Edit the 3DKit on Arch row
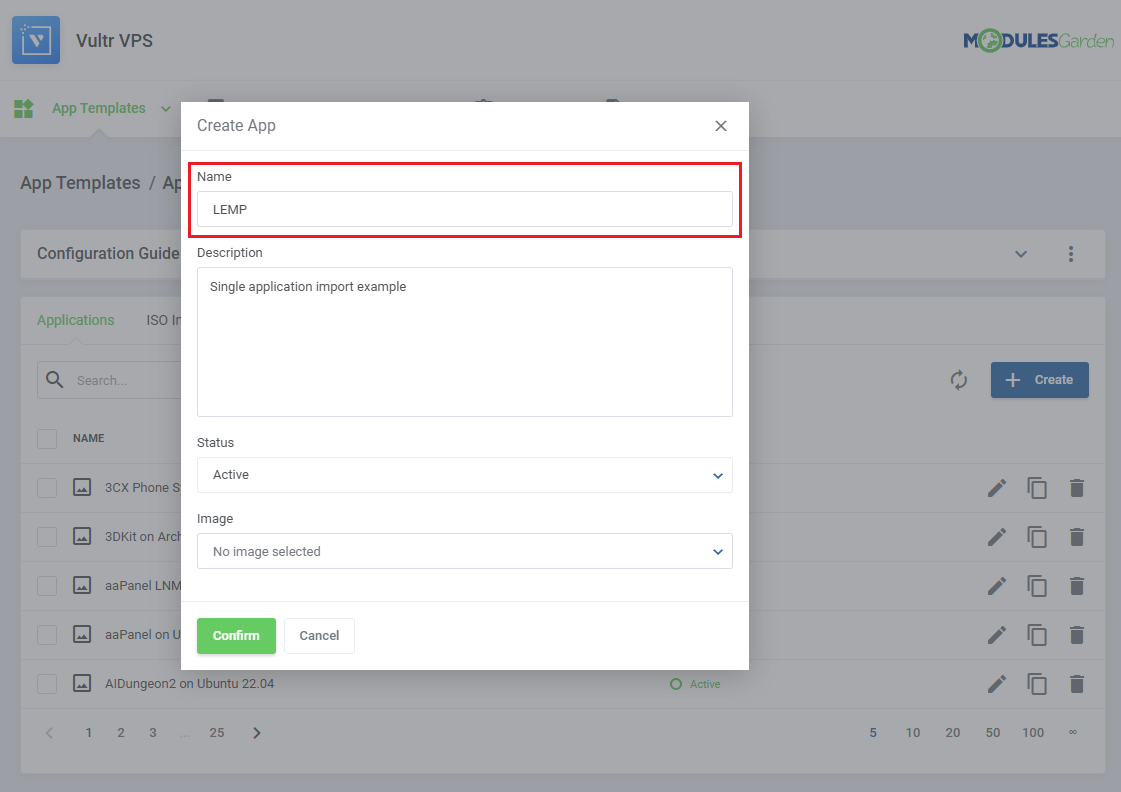Viewport: 1121px width, 792px height. coord(997,537)
